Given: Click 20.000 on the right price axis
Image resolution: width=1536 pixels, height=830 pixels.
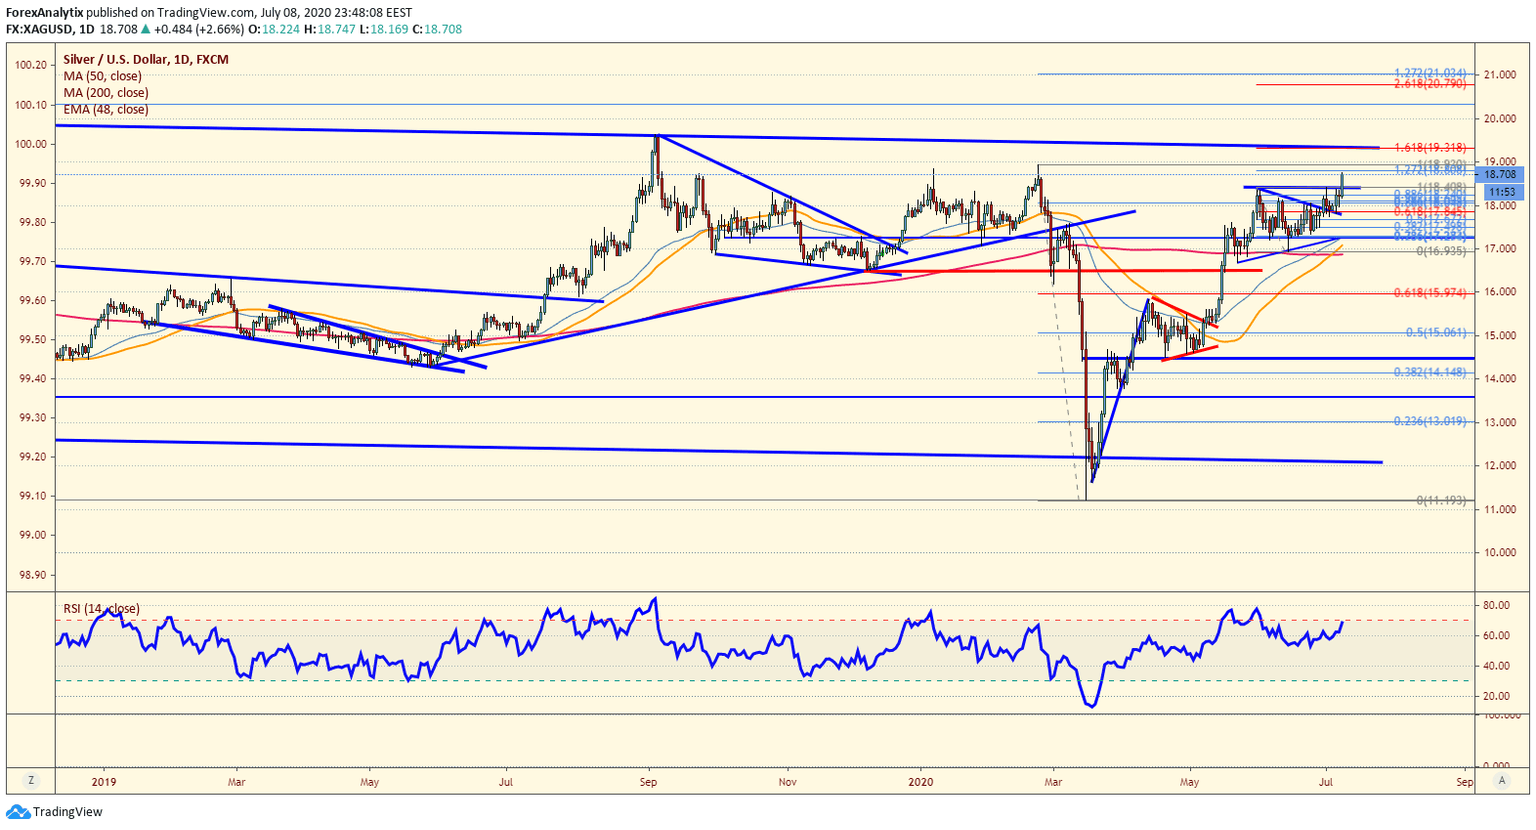Looking at the screenshot, I should click(1500, 119).
